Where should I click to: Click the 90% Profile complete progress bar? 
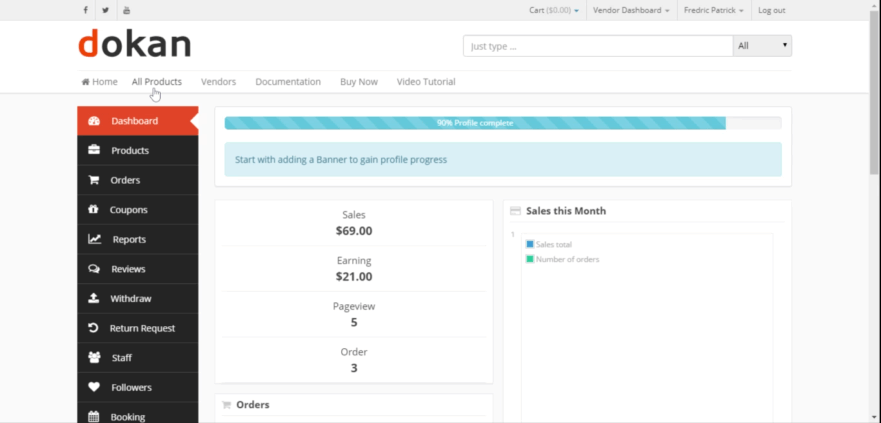pos(503,123)
